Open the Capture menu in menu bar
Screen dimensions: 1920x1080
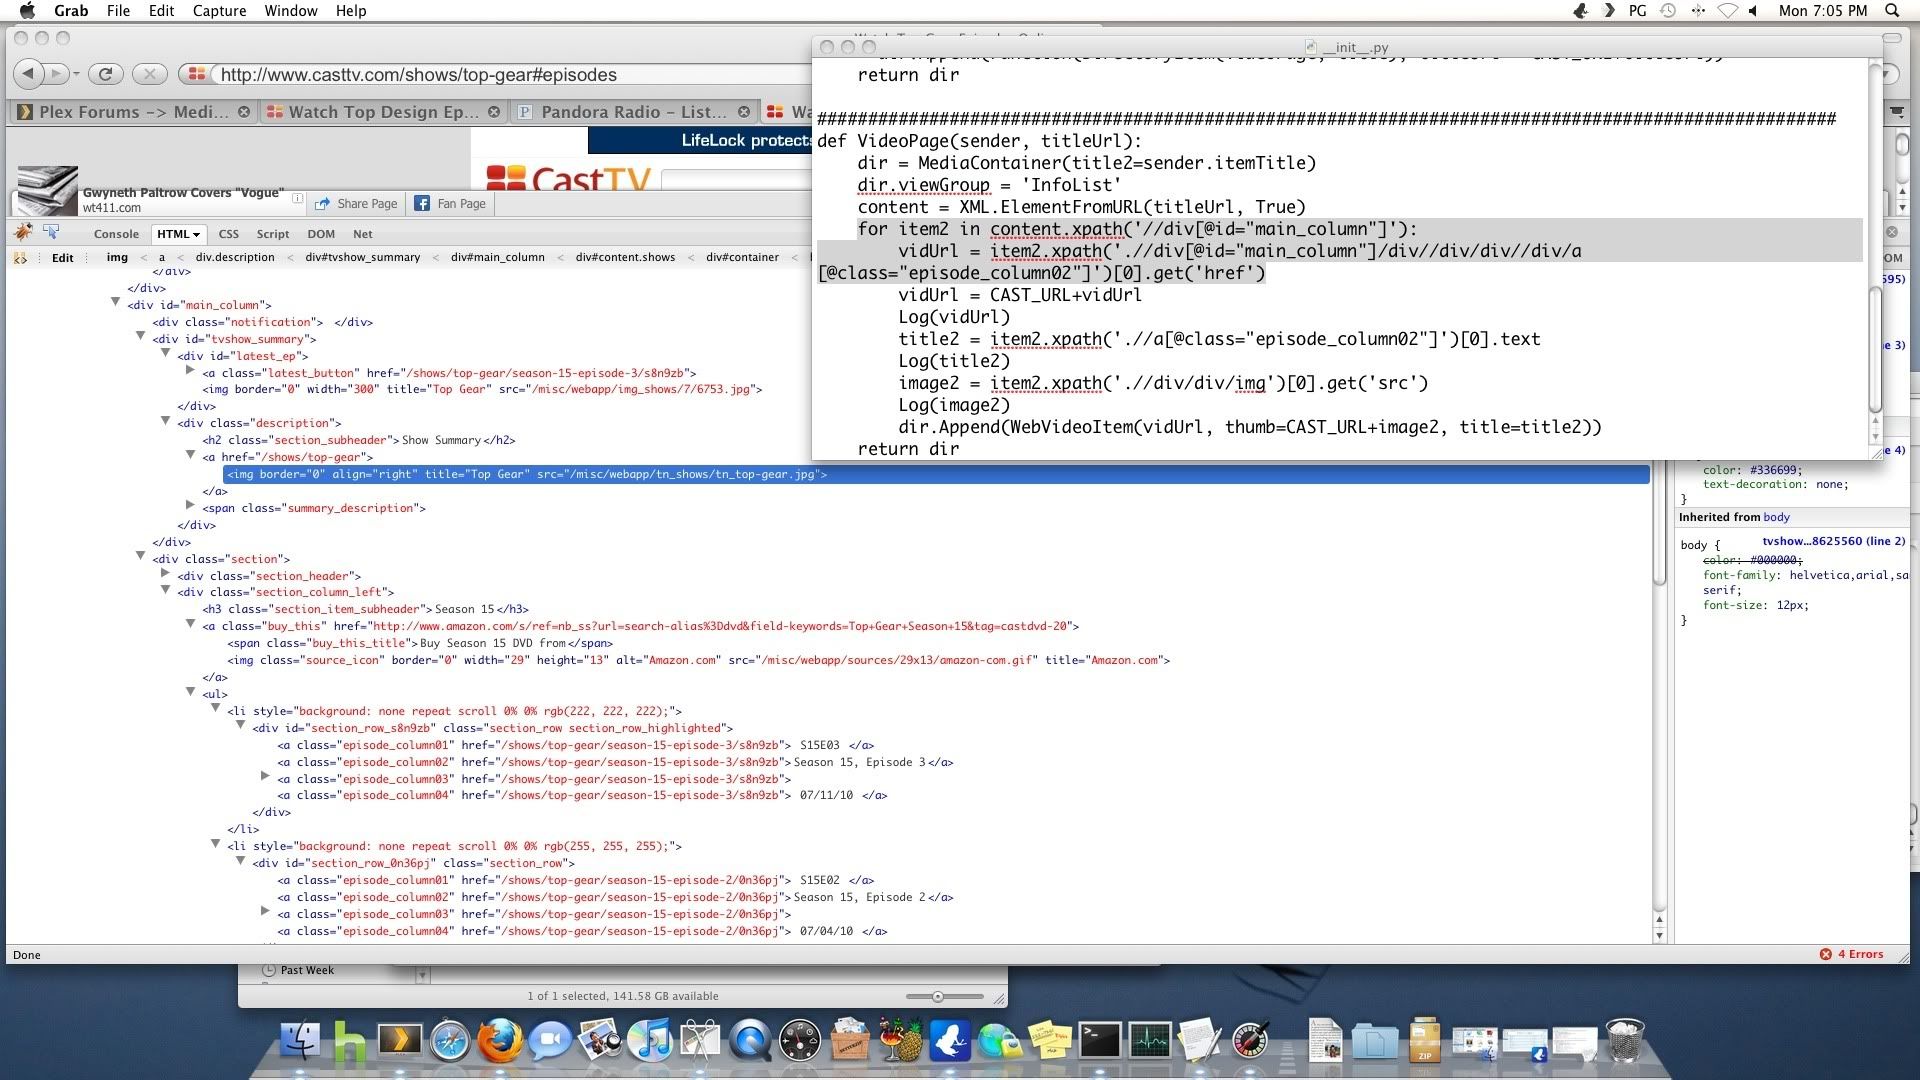pos(219,11)
